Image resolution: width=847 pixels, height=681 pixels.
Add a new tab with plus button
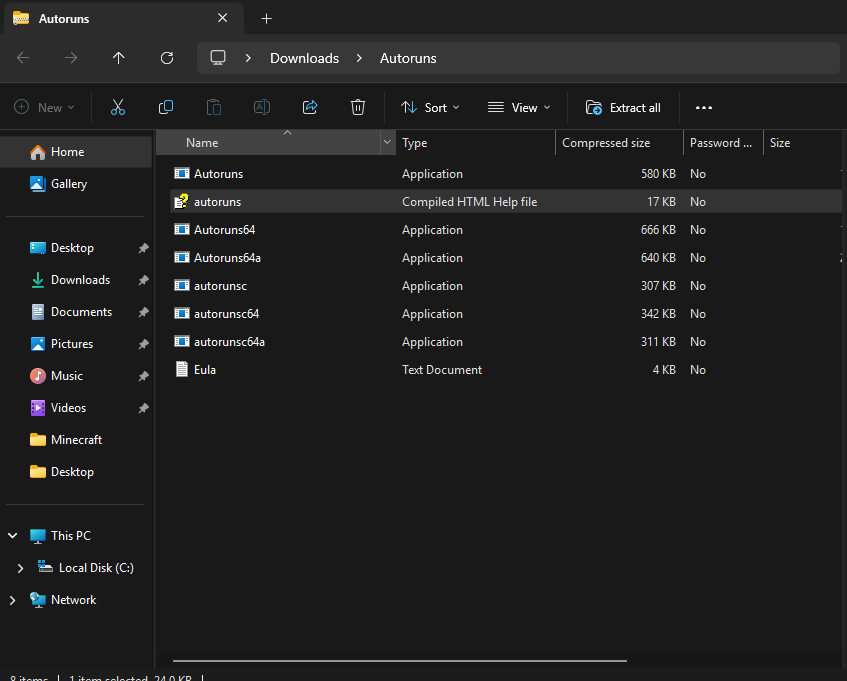point(266,18)
